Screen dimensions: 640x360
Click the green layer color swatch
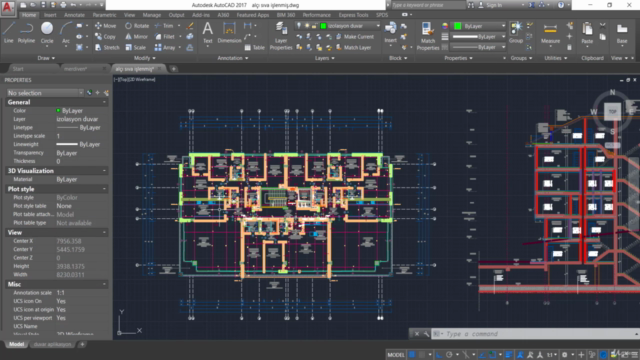pyautogui.click(x=324, y=26)
